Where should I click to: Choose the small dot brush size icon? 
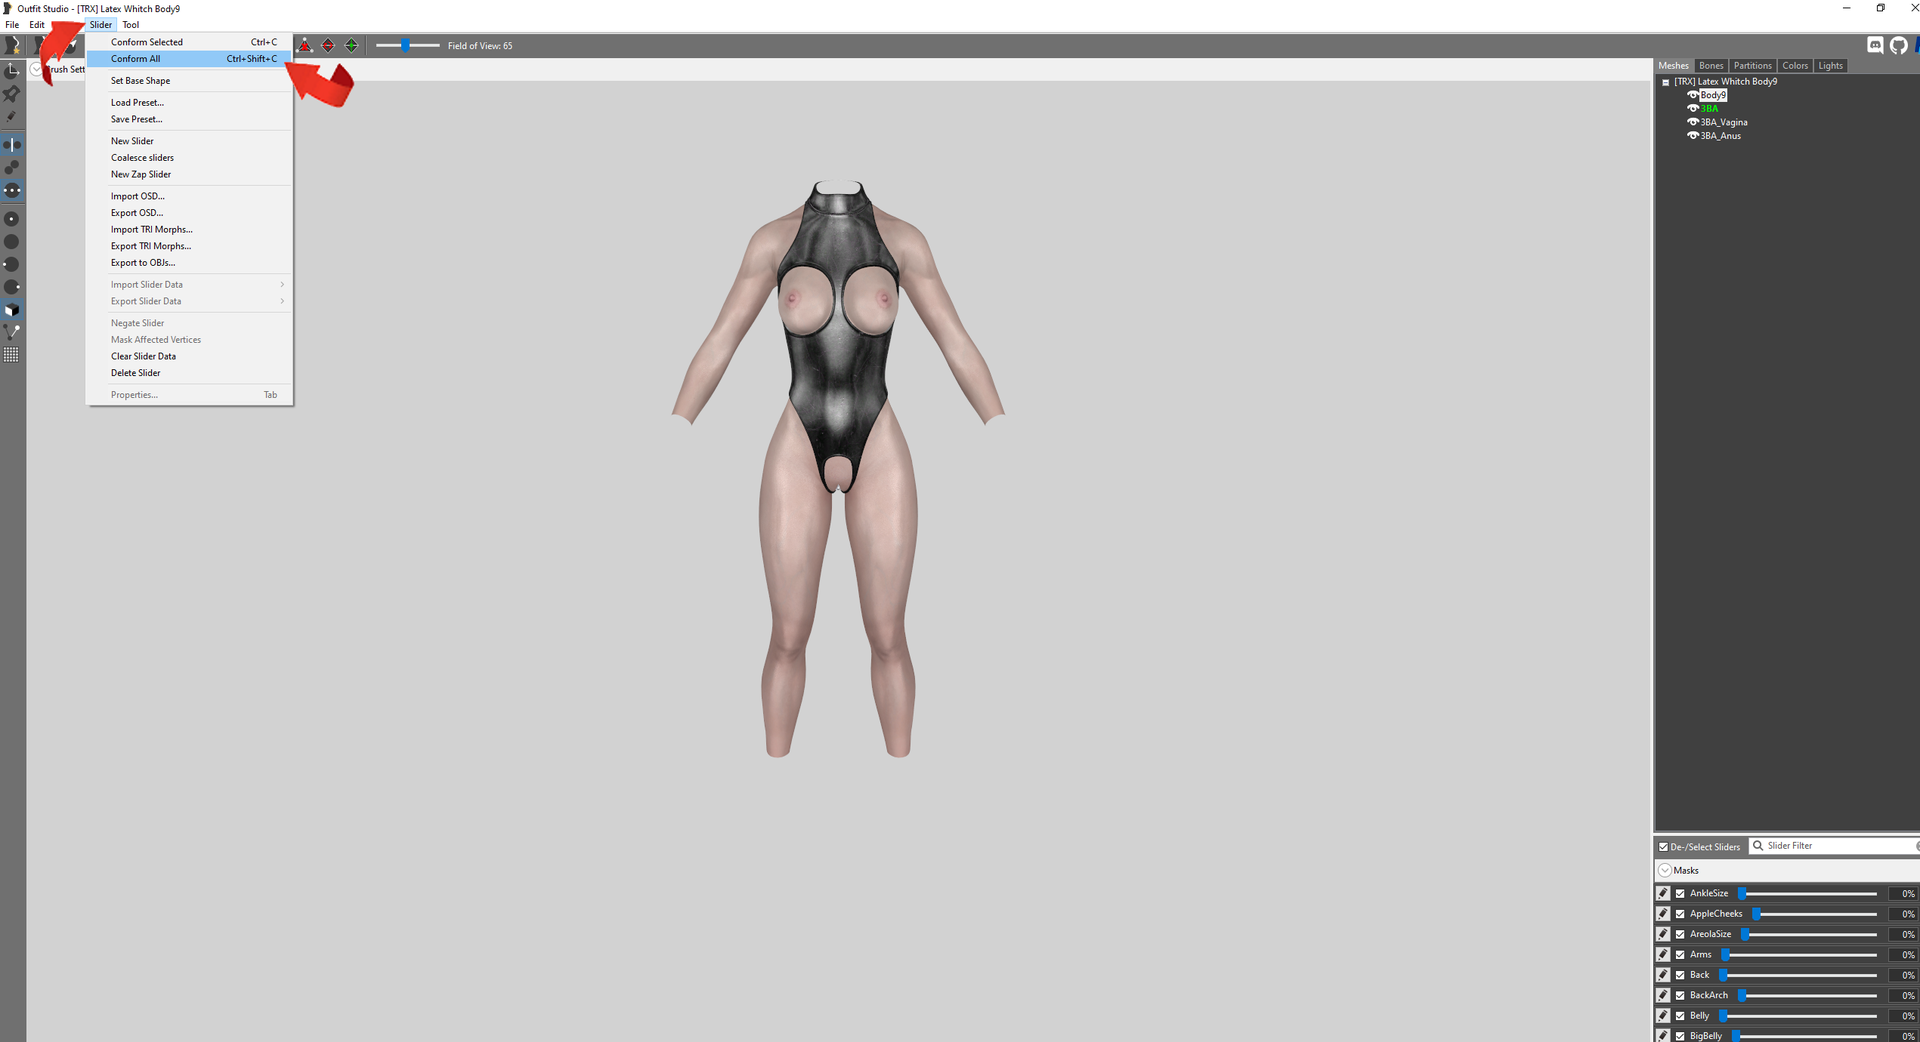coord(12,219)
